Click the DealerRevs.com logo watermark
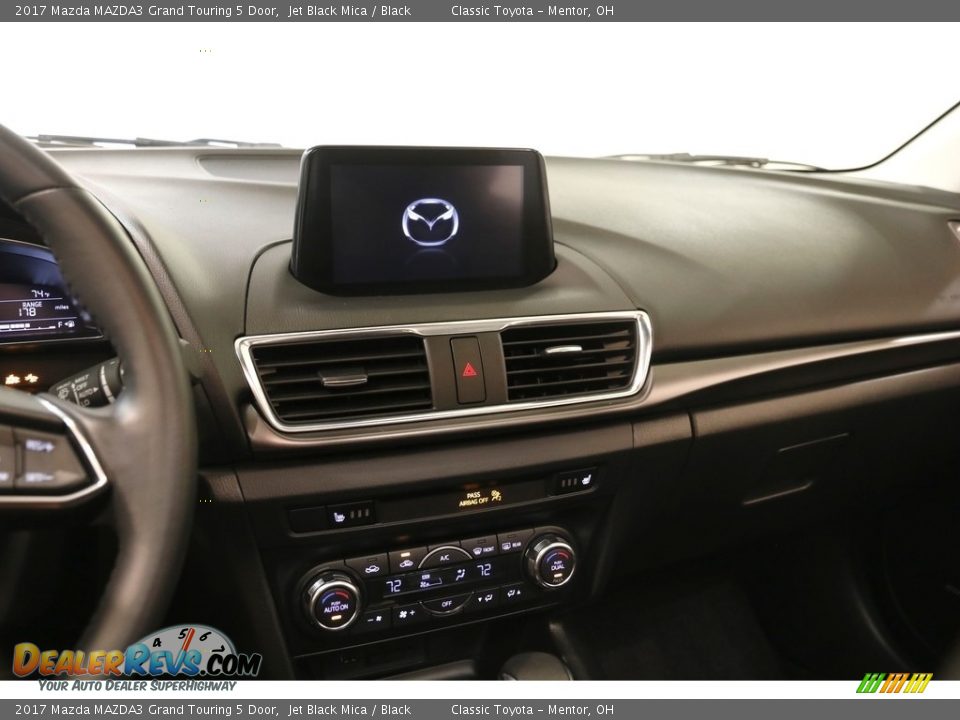Image resolution: width=960 pixels, height=720 pixels. tap(137, 660)
